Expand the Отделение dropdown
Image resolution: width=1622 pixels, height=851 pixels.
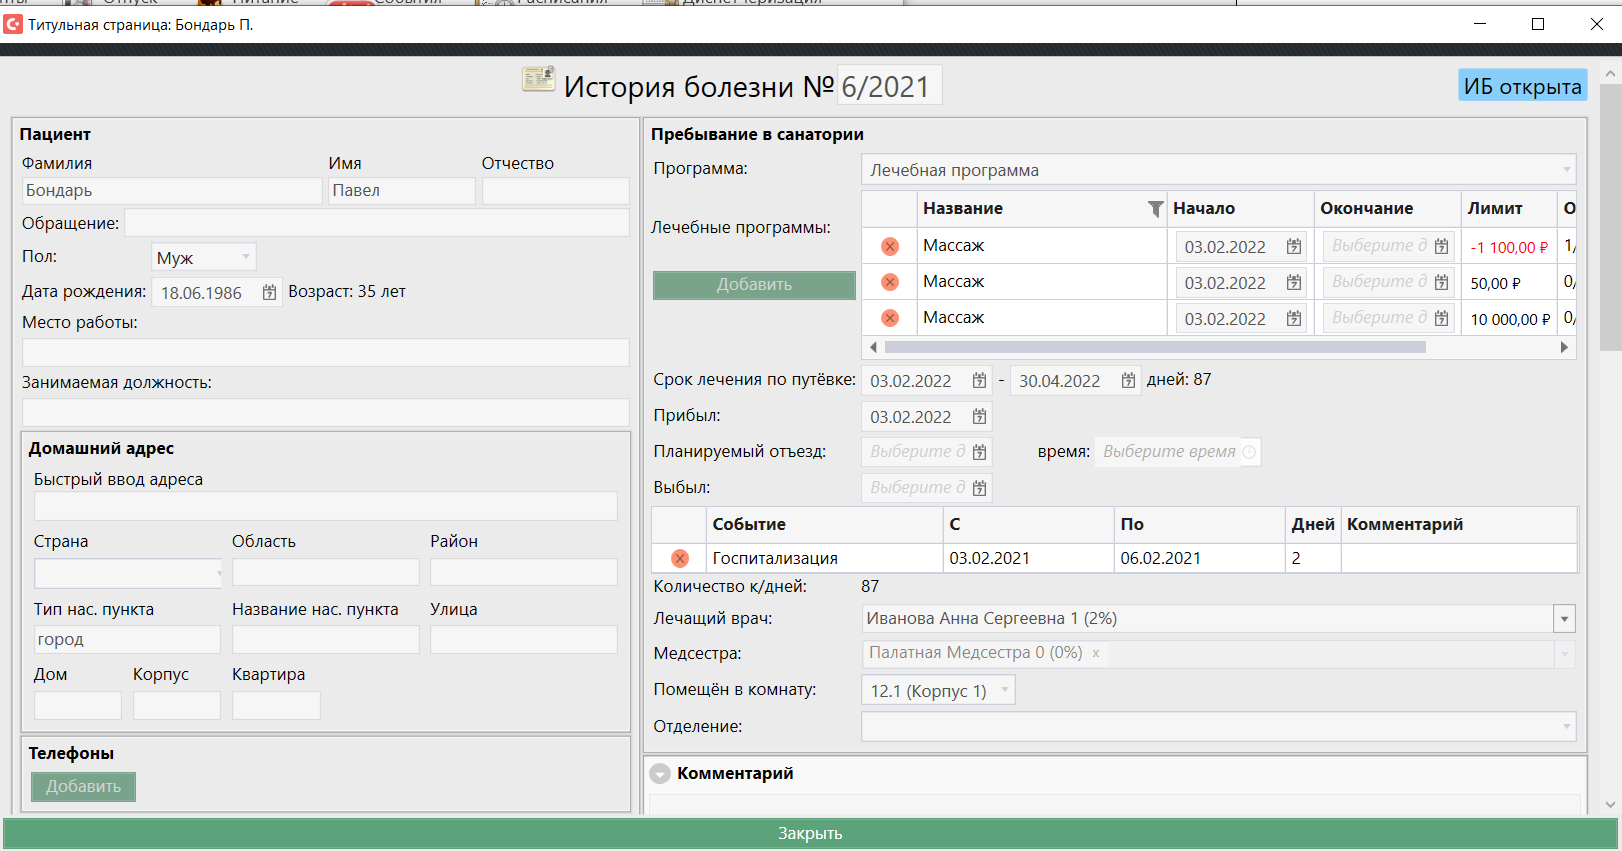coord(1565,727)
